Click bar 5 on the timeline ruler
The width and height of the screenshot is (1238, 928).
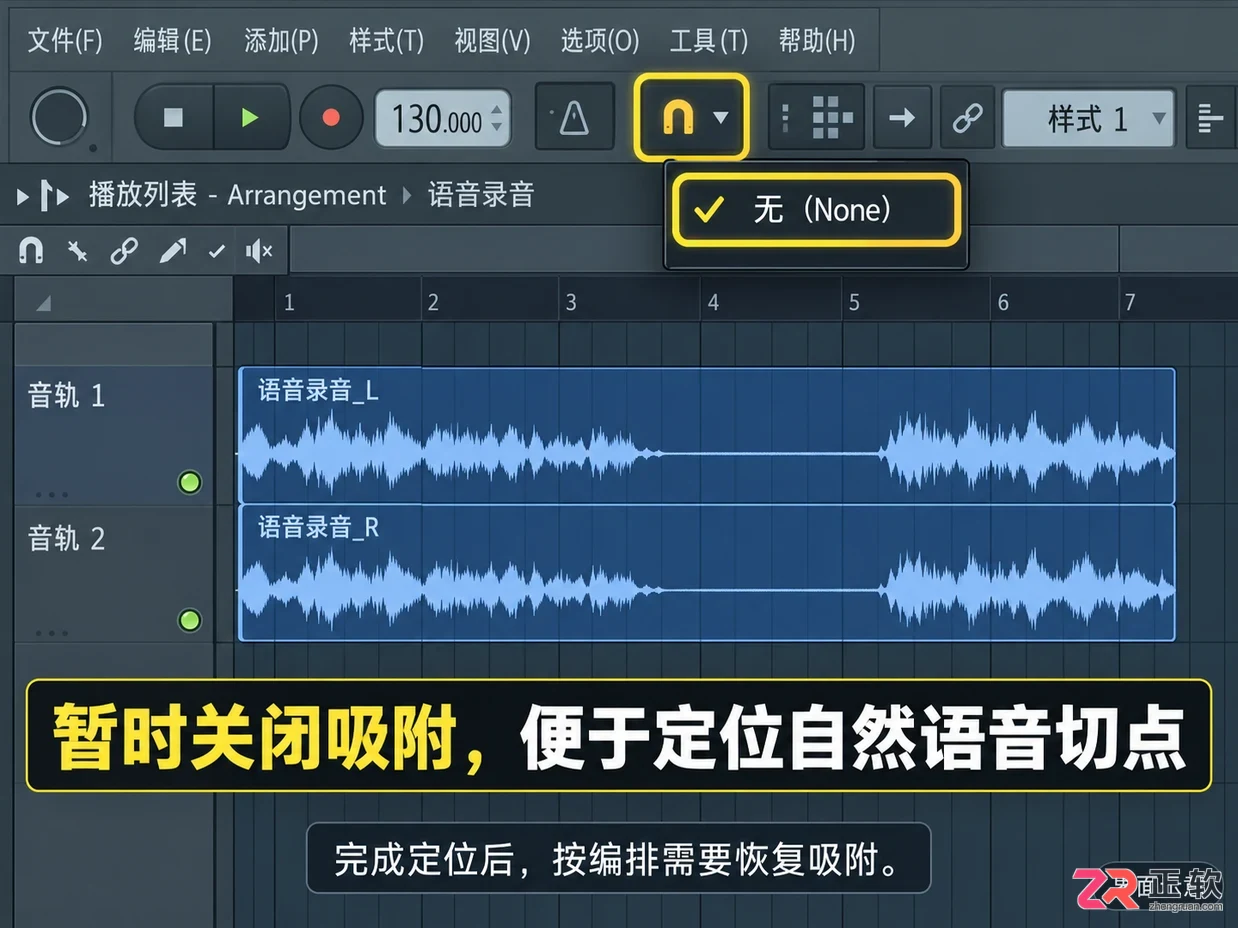[x=854, y=302]
